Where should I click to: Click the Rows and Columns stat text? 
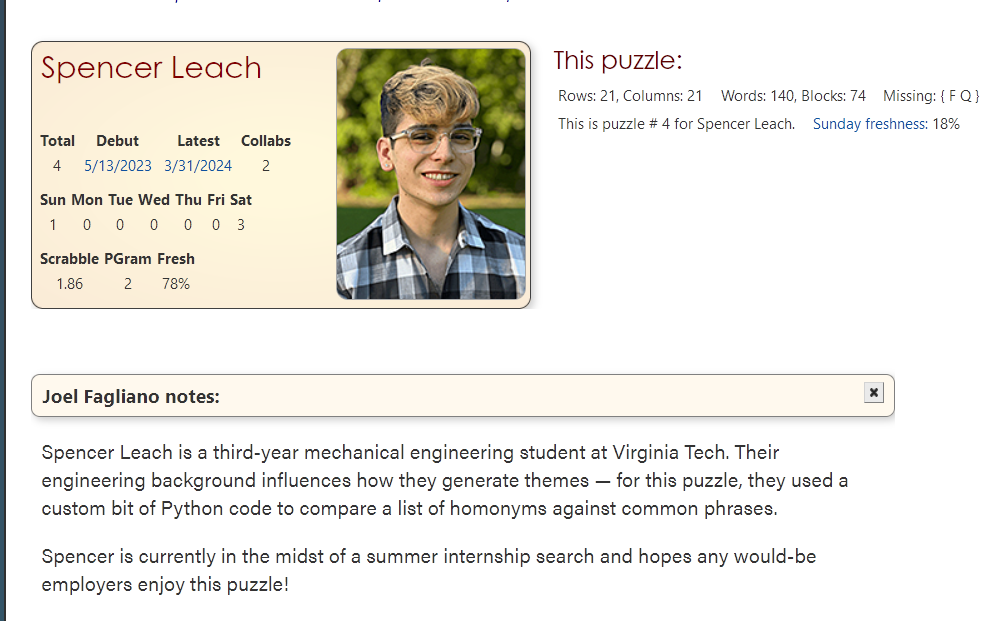pyautogui.click(x=630, y=96)
